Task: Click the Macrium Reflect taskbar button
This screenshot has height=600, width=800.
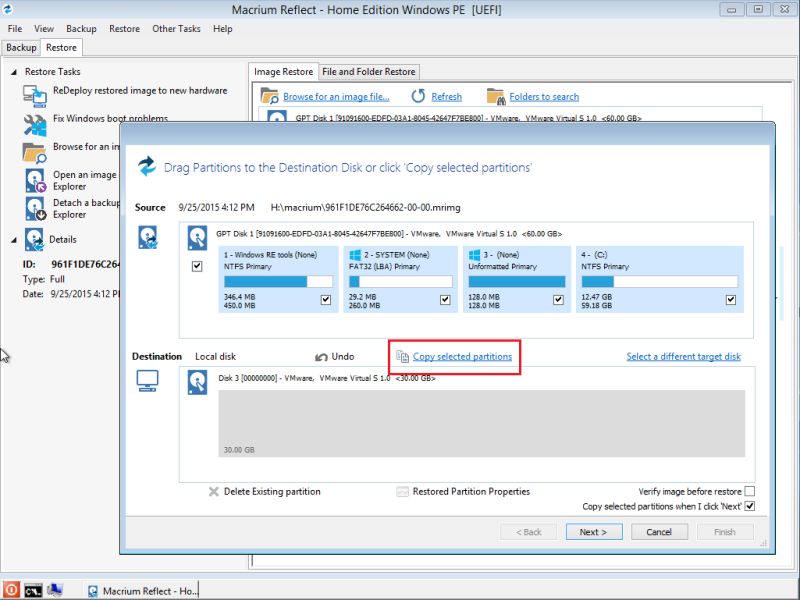Action: point(141,591)
